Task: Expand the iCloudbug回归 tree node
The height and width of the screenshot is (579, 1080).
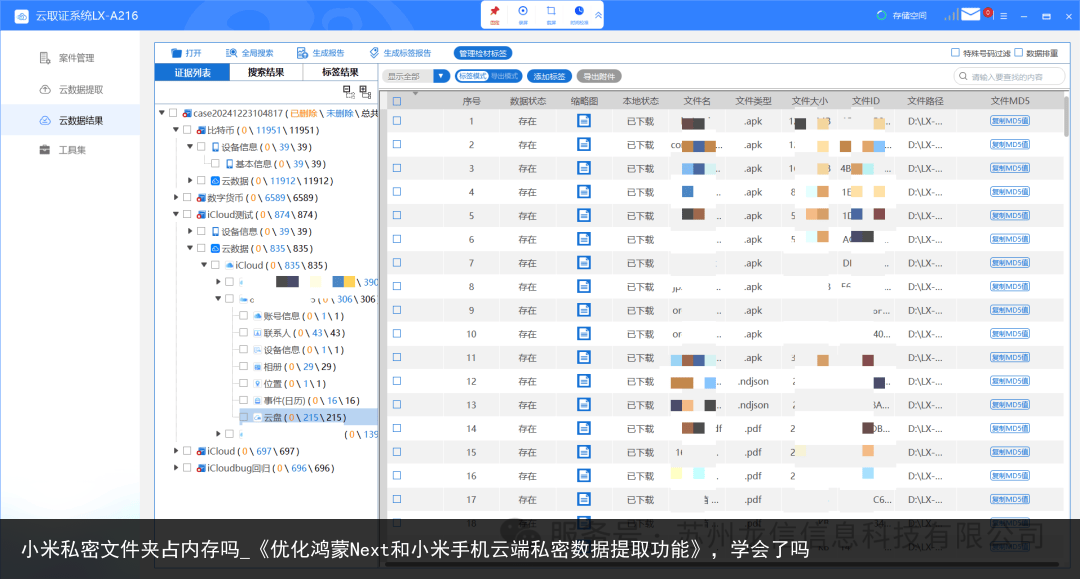Action: click(x=176, y=467)
